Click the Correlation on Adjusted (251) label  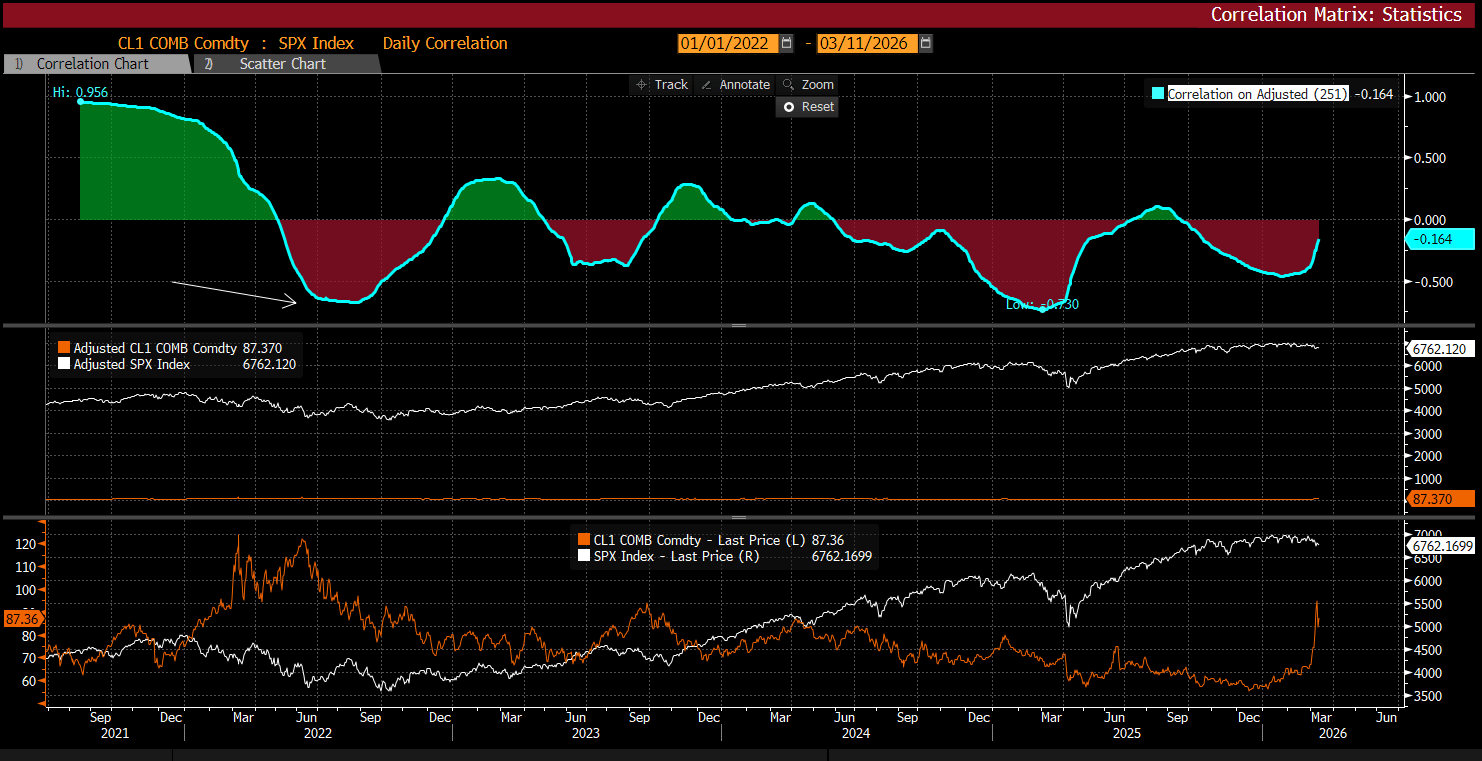tap(1258, 94)
